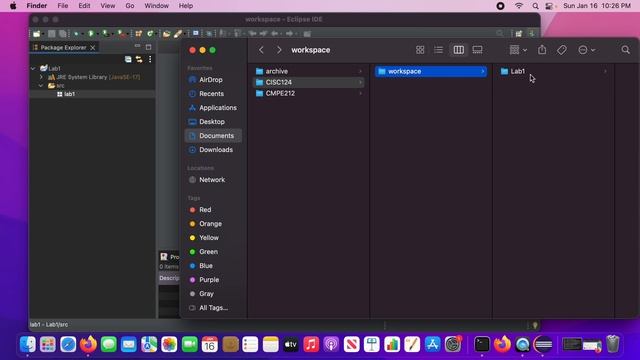The image size is (640, 360).
Task: Switch Finder to icon view
Action: click(x=420, y=50)
